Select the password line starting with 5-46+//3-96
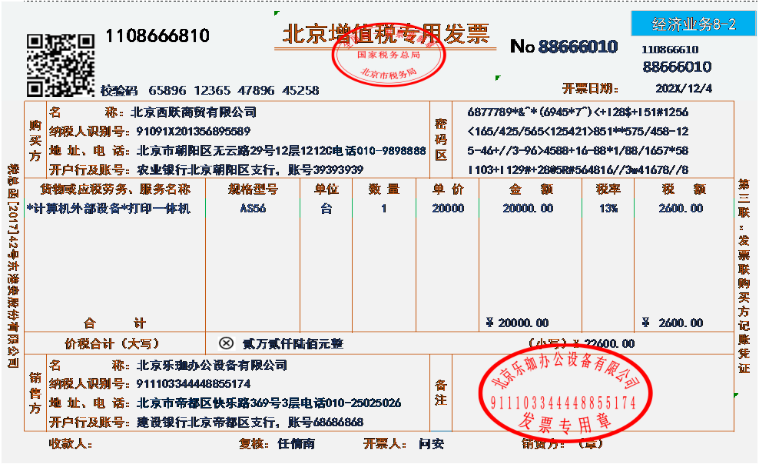Image resolution: width=759 pixels, height=464 pixels. click(x=578, y=151)
